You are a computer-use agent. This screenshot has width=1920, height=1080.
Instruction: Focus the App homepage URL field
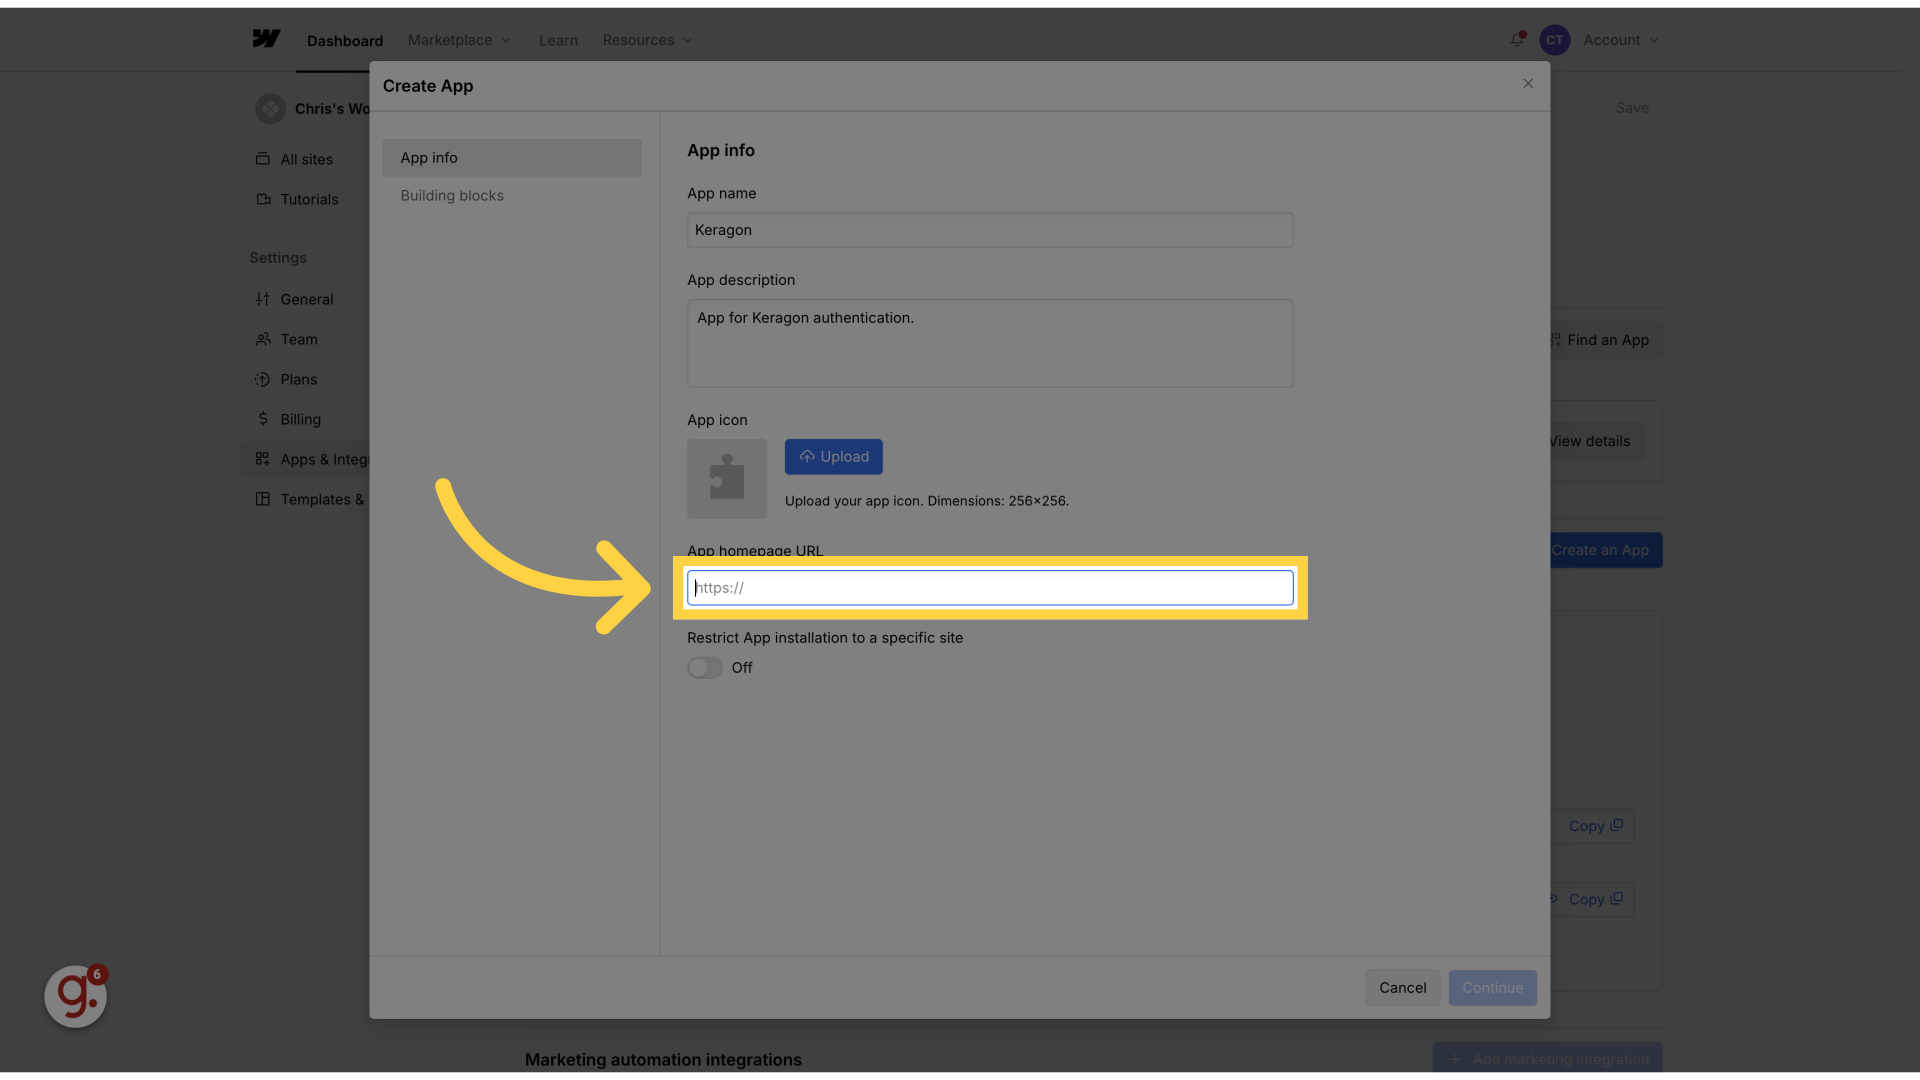(990, 588)
